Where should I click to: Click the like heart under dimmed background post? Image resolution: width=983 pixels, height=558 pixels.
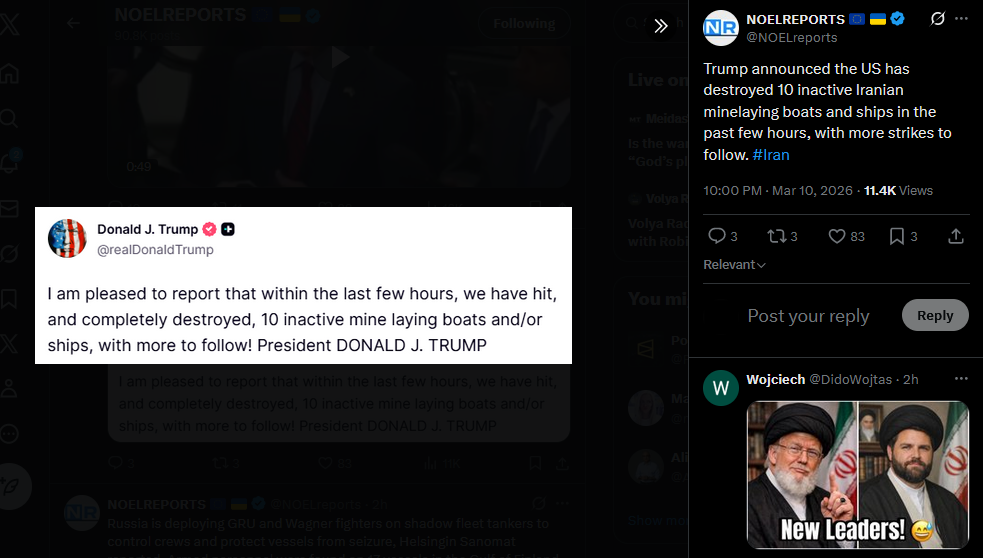325,463
